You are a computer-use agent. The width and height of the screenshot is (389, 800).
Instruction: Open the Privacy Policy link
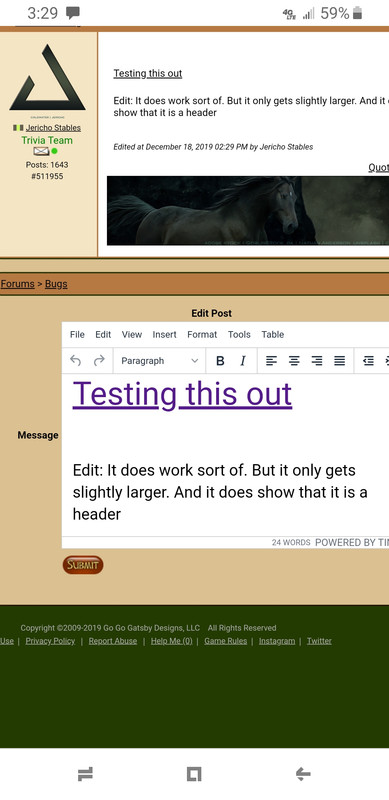tap(50, 641)
